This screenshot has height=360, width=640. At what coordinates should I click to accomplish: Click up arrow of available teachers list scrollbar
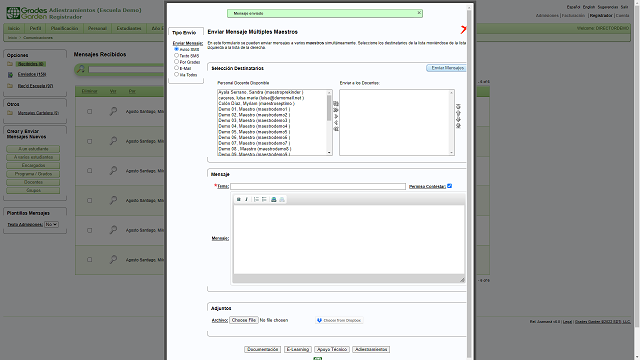click(x=329, y=93)
